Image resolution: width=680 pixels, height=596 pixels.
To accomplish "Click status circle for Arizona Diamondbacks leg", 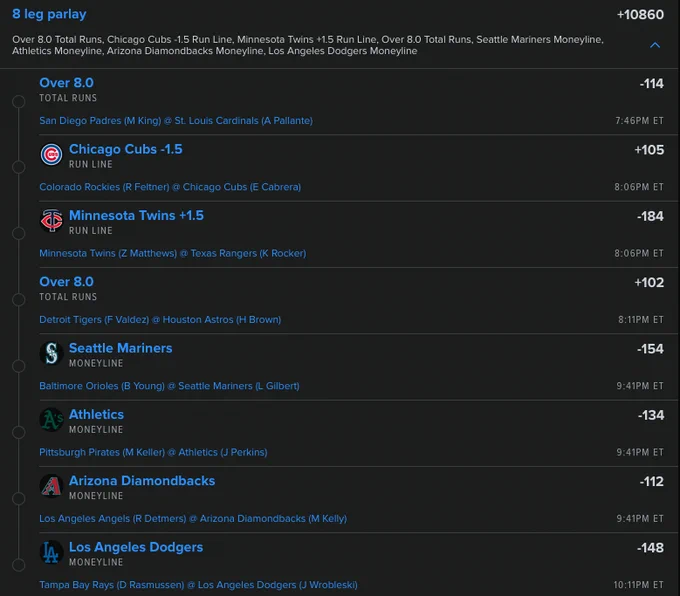I will click(x=18, y=499).
